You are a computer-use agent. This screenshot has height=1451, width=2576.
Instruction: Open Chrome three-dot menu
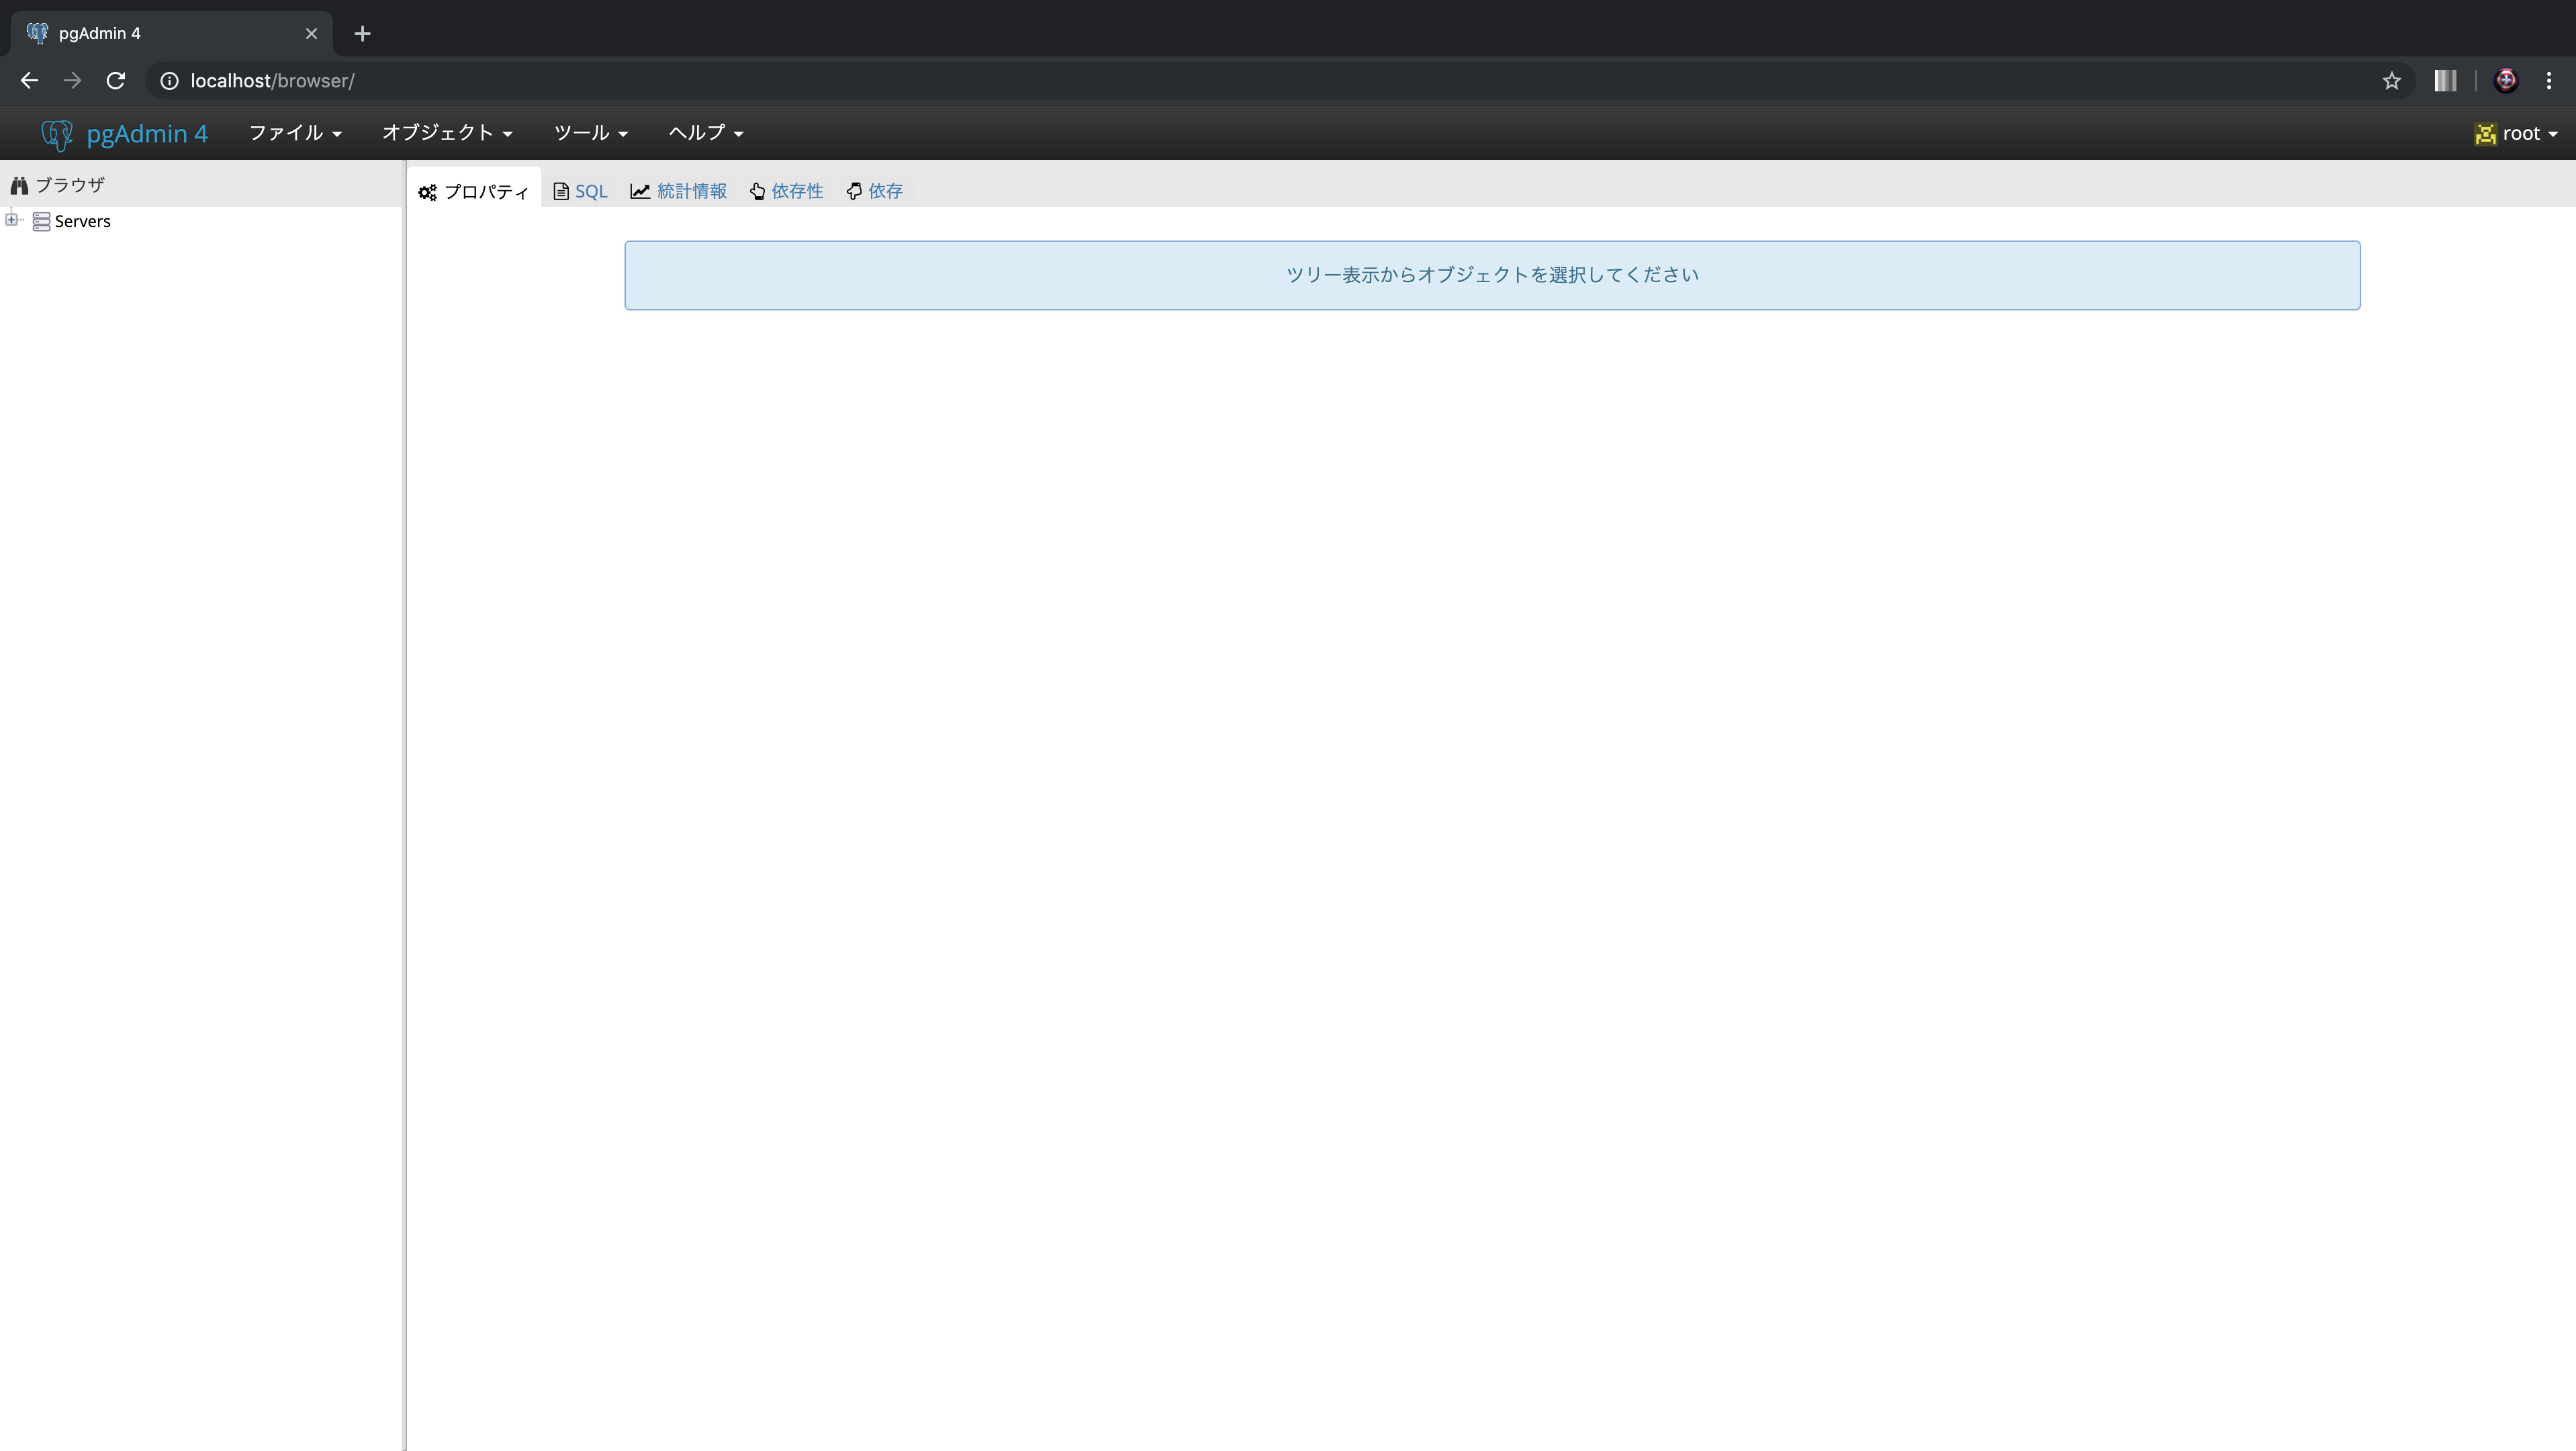tap(2548, 81)
